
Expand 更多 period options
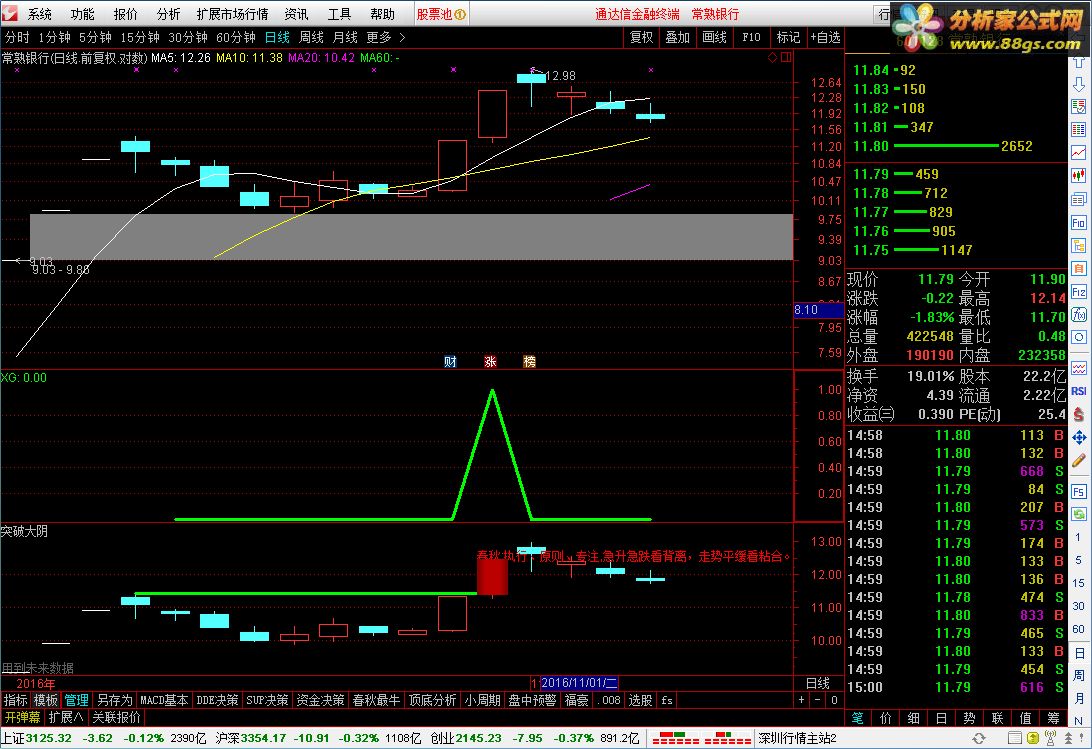(386, 37)
